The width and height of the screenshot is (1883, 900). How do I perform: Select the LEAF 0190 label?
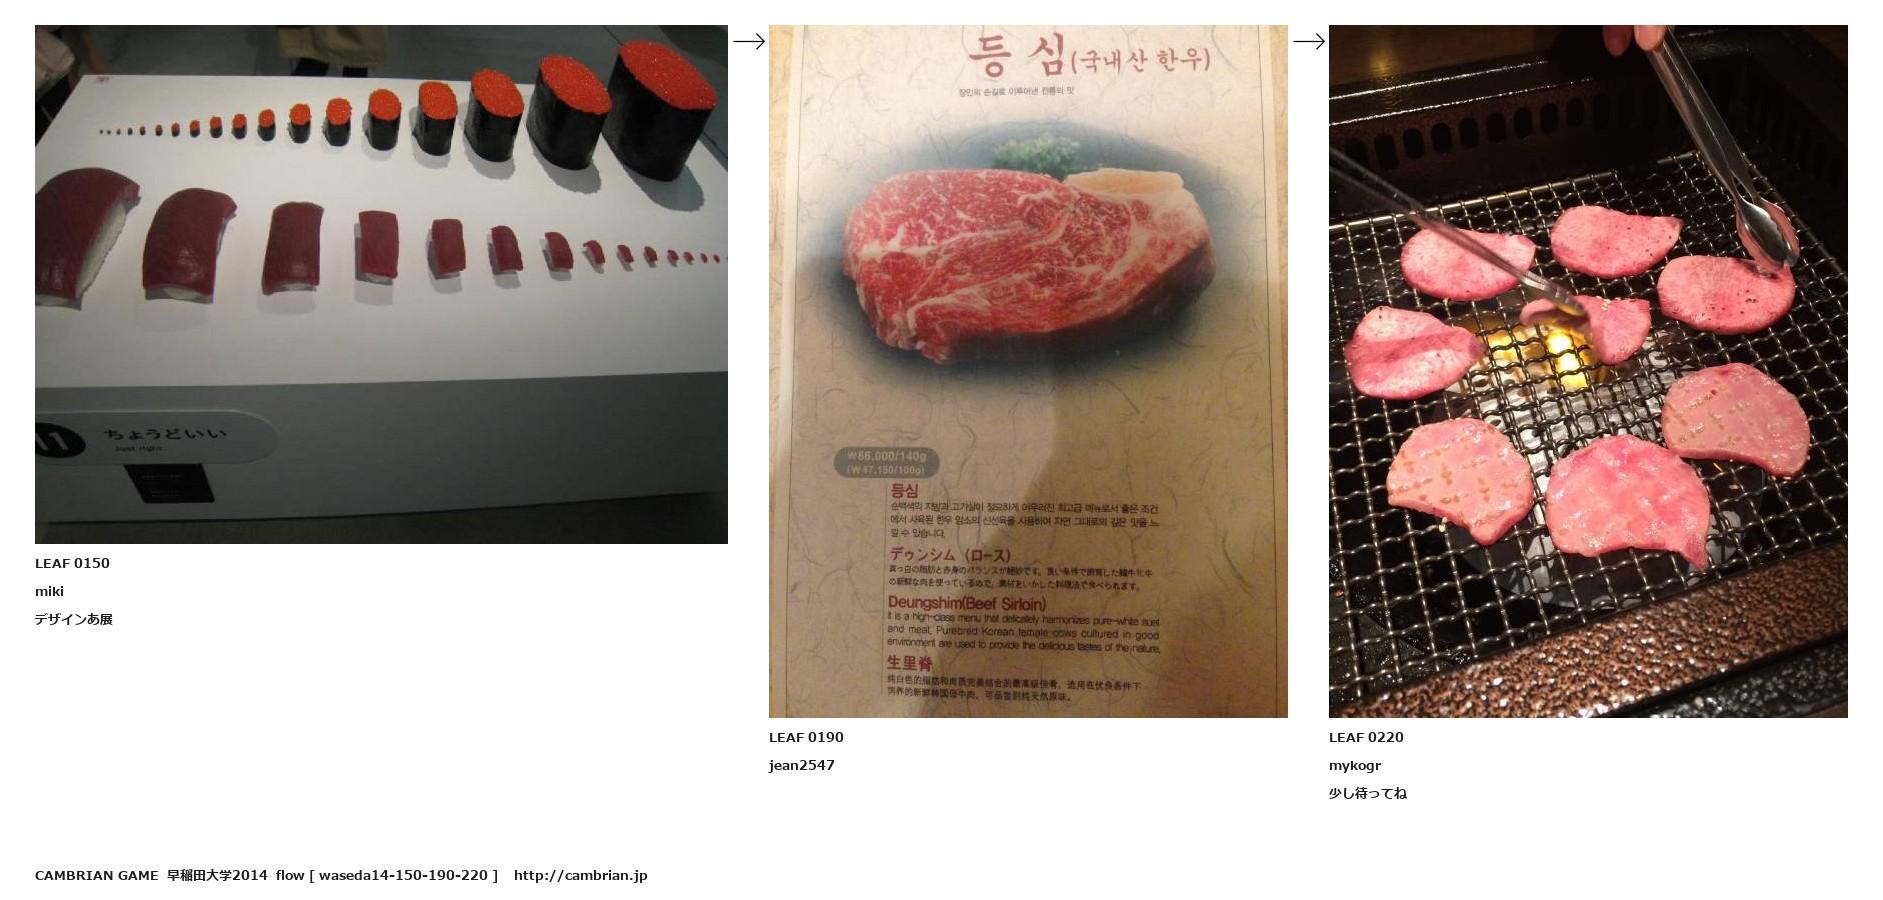click(x=806, y=737)
